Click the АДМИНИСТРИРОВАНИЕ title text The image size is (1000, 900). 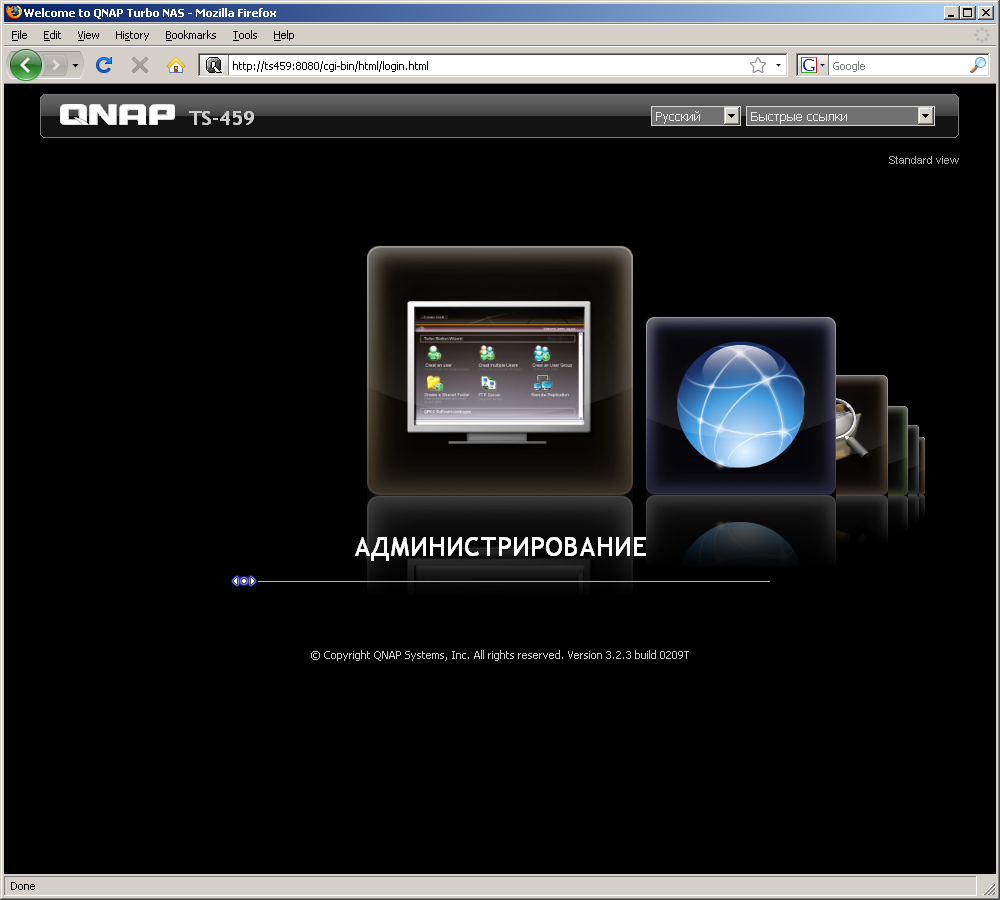pos(501,547)
